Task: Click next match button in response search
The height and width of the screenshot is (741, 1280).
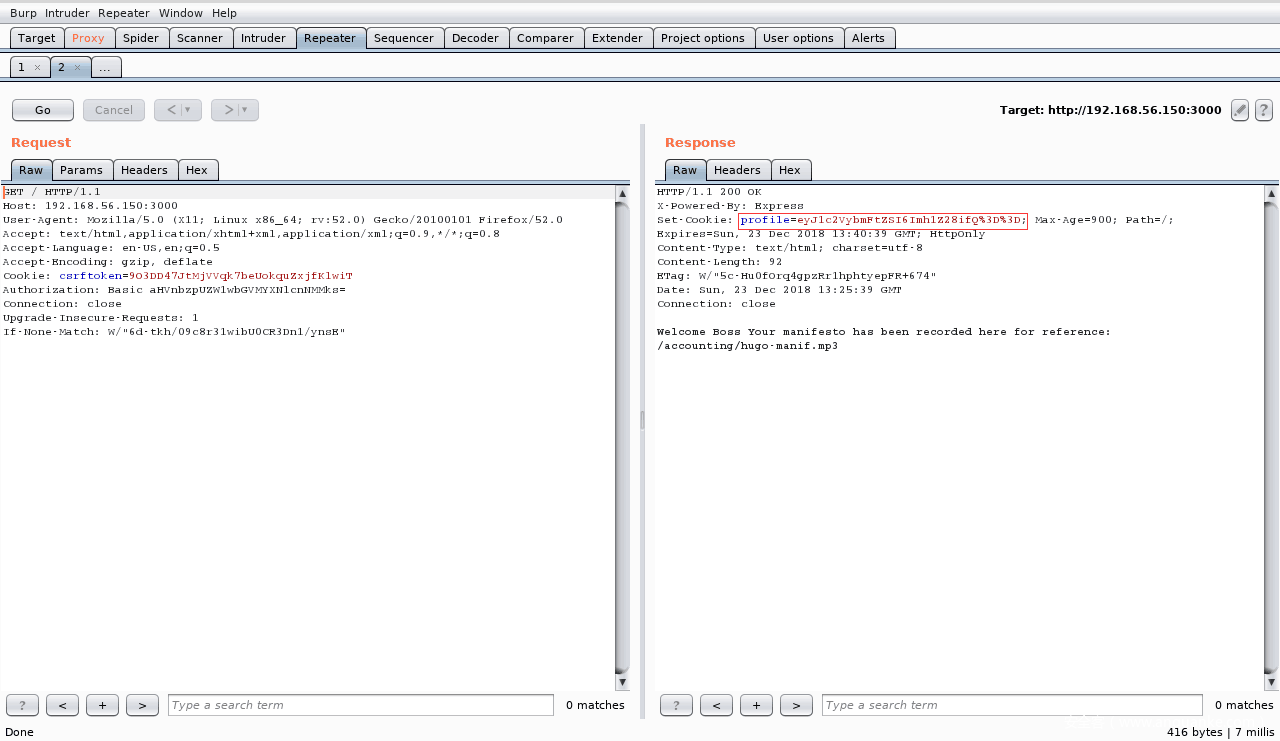Action: click(x=796, y=705)
